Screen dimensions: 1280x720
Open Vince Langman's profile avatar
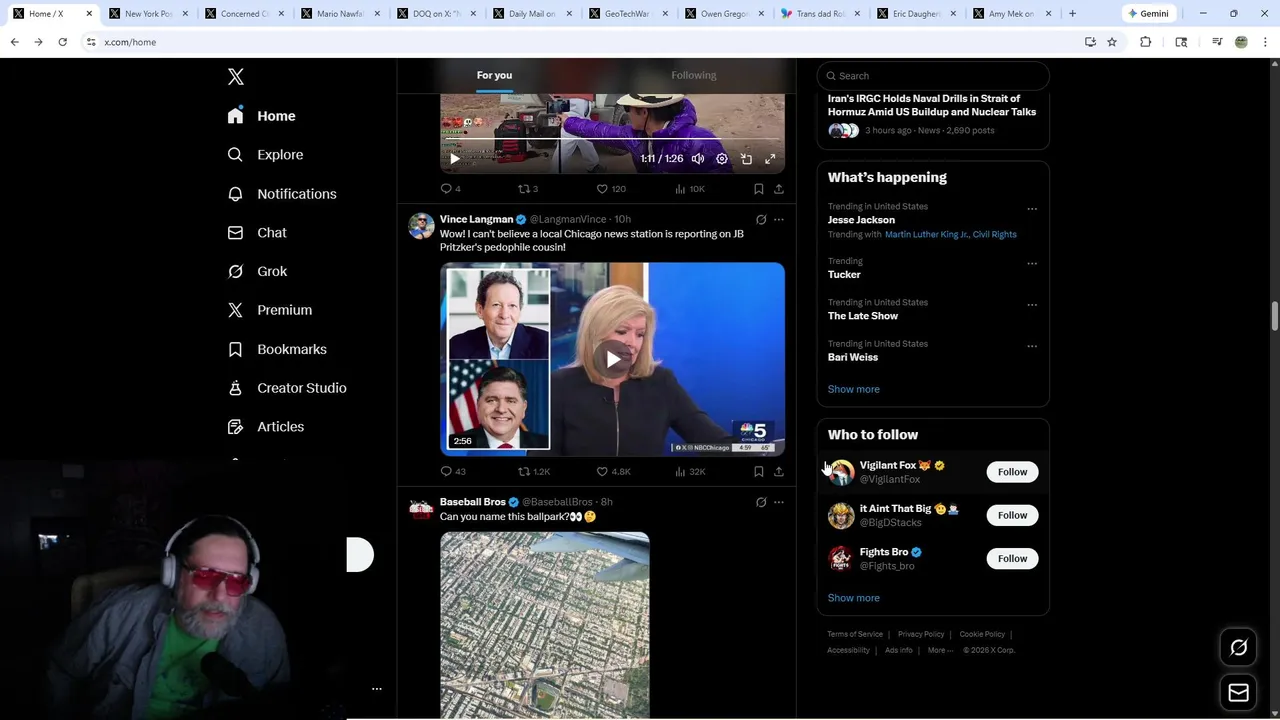[421, 225]
